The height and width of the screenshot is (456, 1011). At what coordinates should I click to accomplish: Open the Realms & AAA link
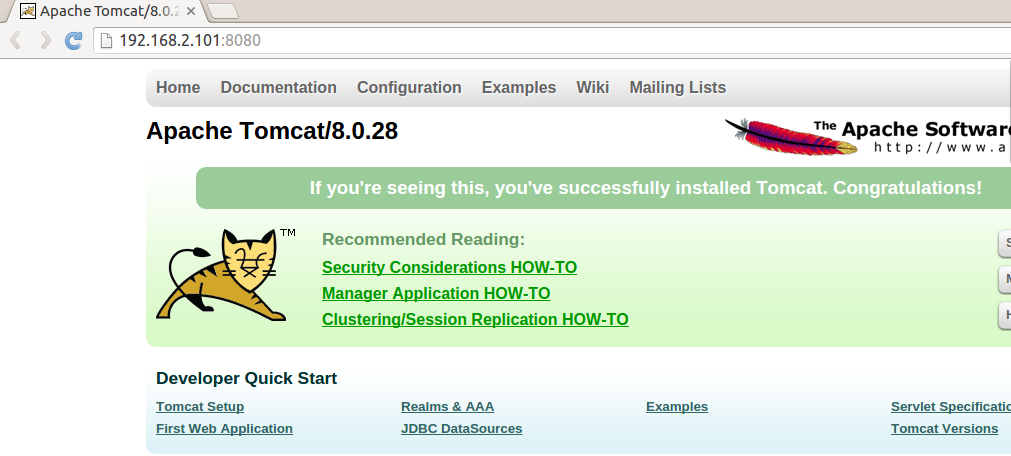tap(447, 407)
